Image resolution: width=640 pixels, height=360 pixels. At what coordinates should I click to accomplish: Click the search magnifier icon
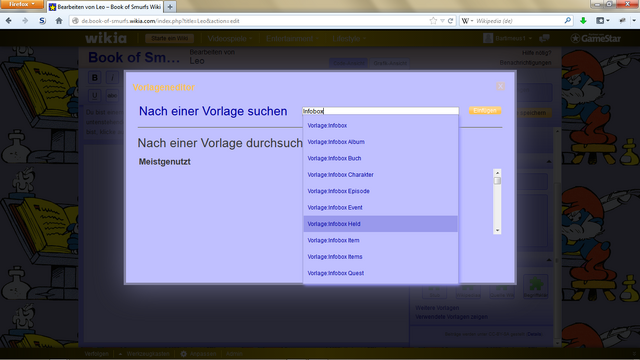(567, 20)
